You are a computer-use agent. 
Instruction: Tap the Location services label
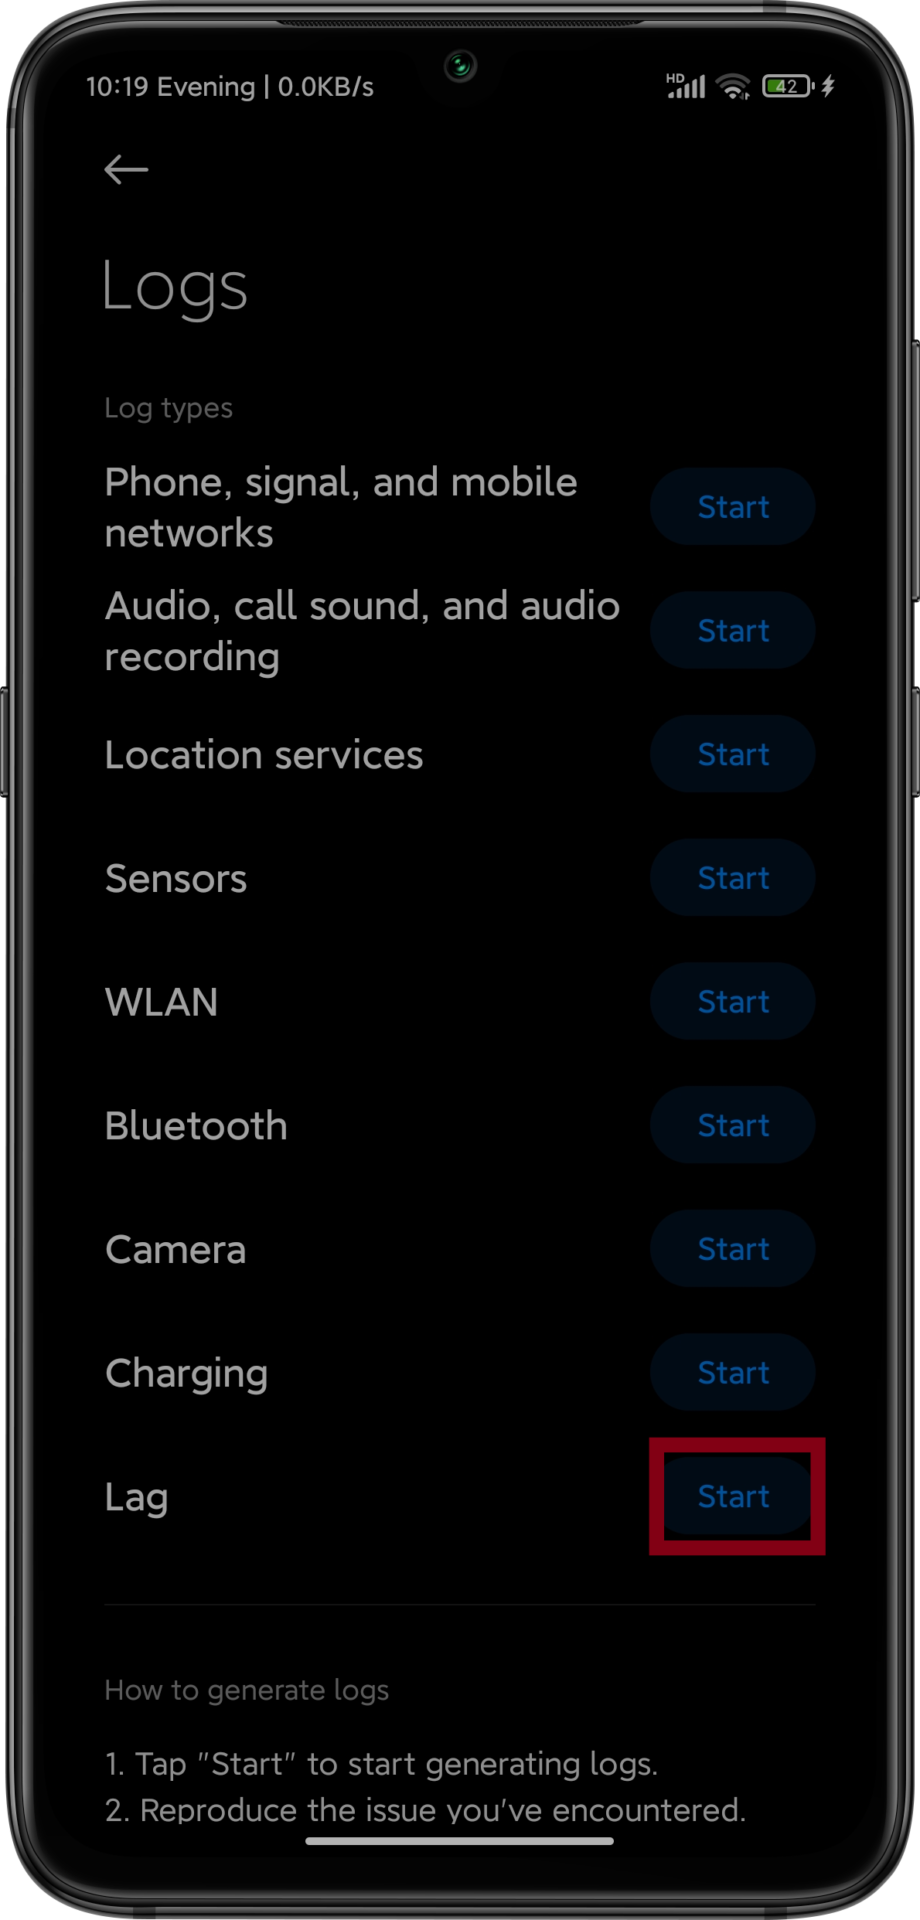(x=264, y=755)
